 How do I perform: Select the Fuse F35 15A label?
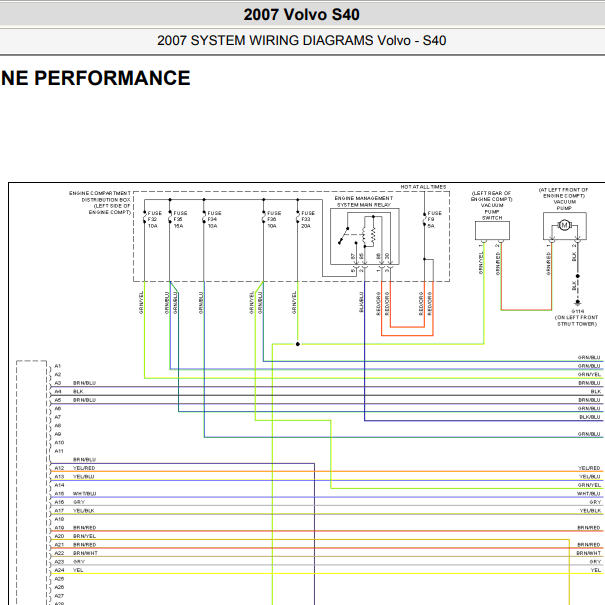(x=180, y=219)
